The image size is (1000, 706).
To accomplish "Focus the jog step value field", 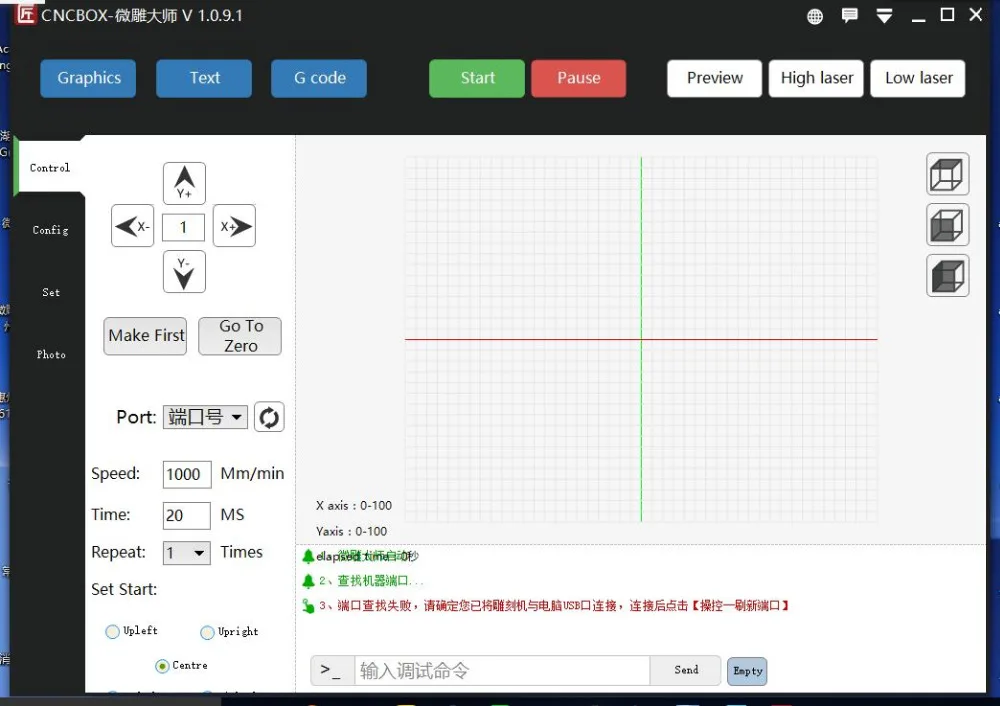I will 184,227.
